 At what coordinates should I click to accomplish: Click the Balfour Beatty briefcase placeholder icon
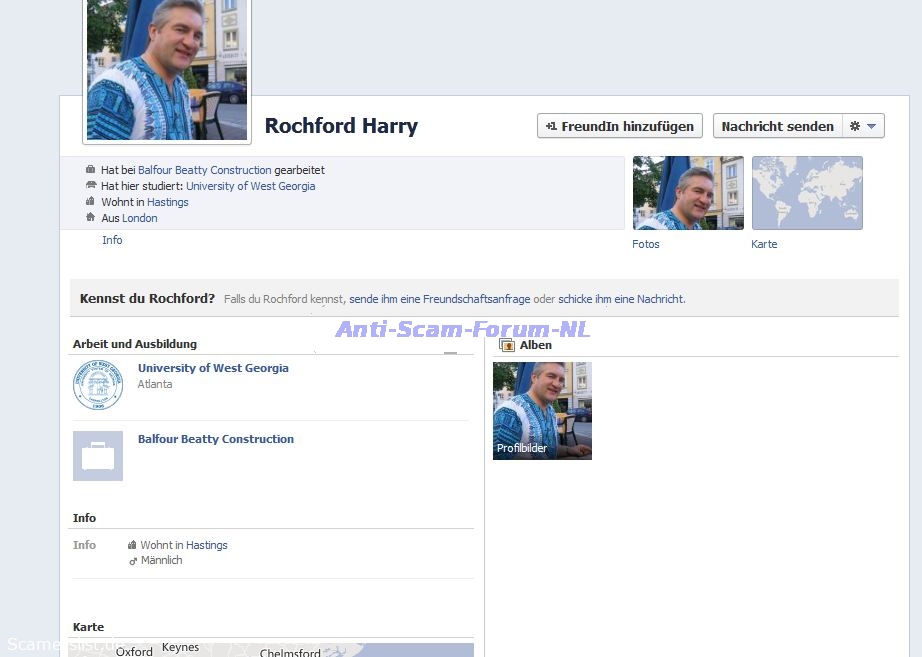[98, 456]
